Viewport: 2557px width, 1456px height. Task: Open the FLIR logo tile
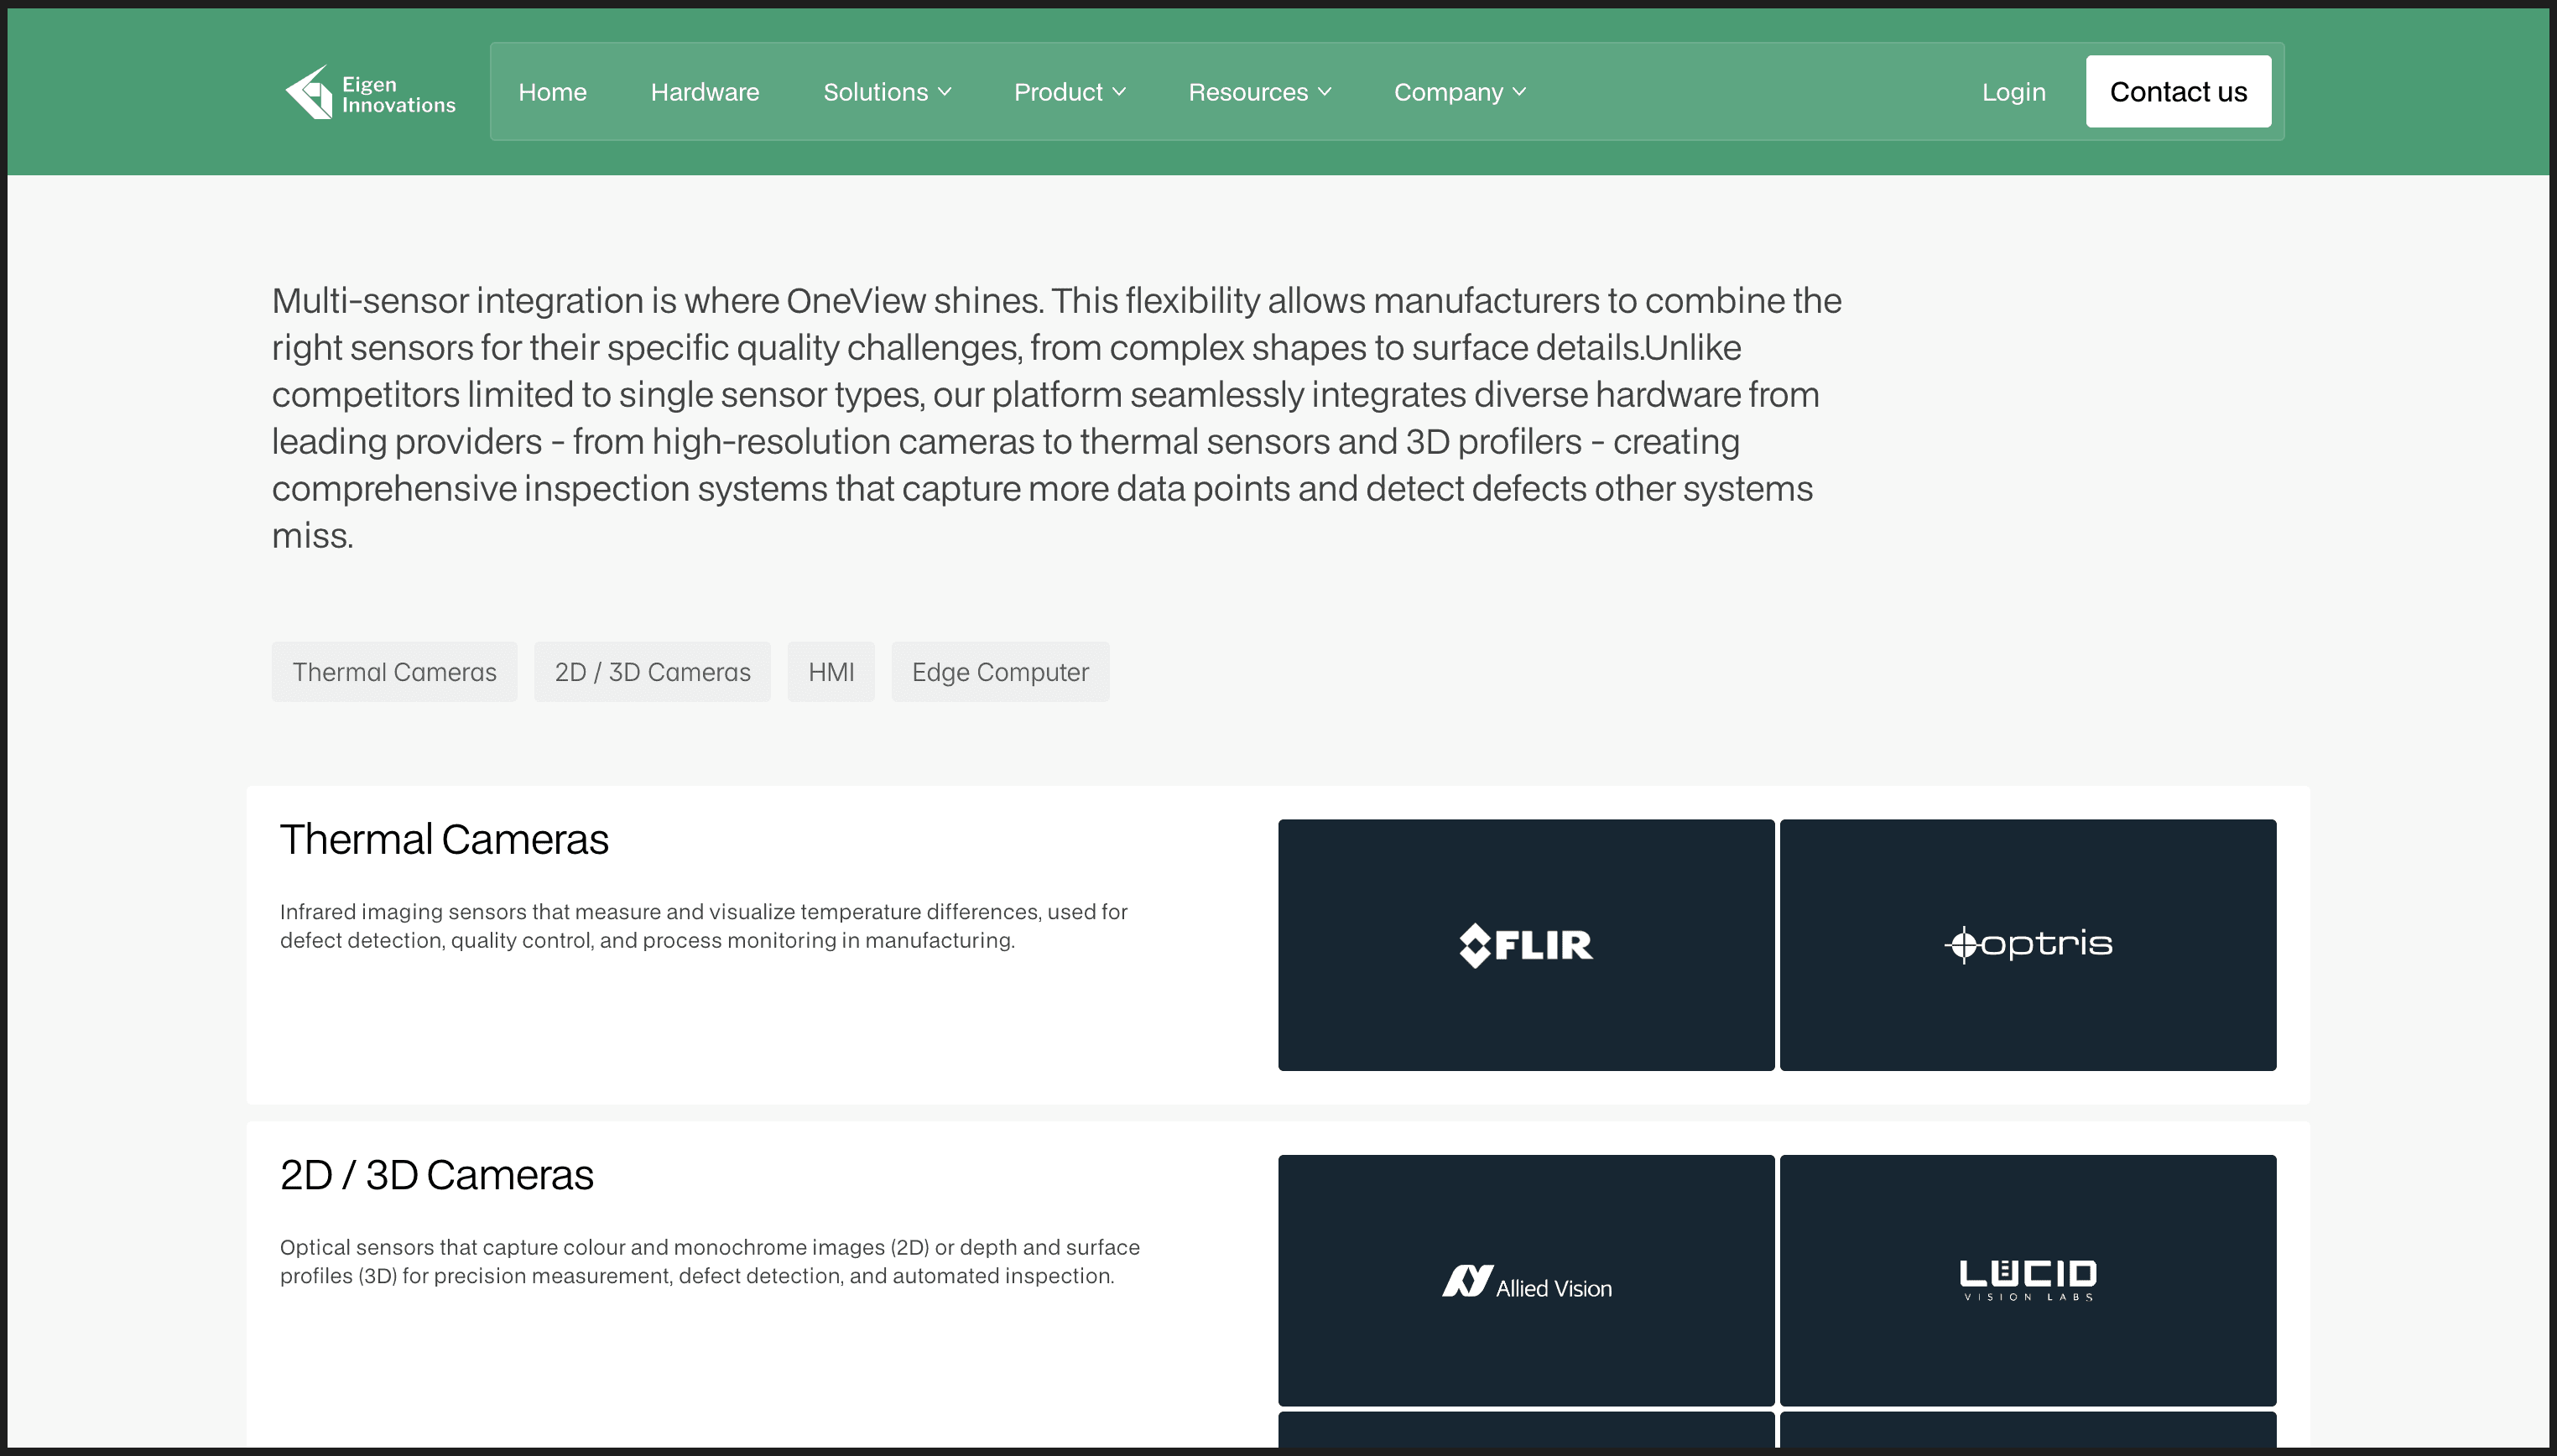[x=1525, y=944]
